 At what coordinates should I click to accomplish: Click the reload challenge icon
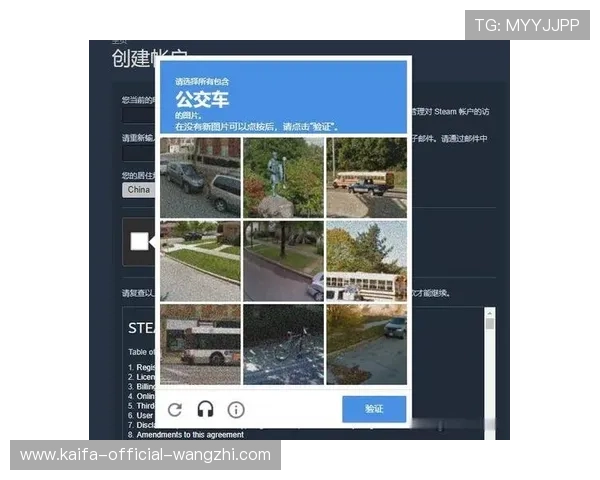175,410
